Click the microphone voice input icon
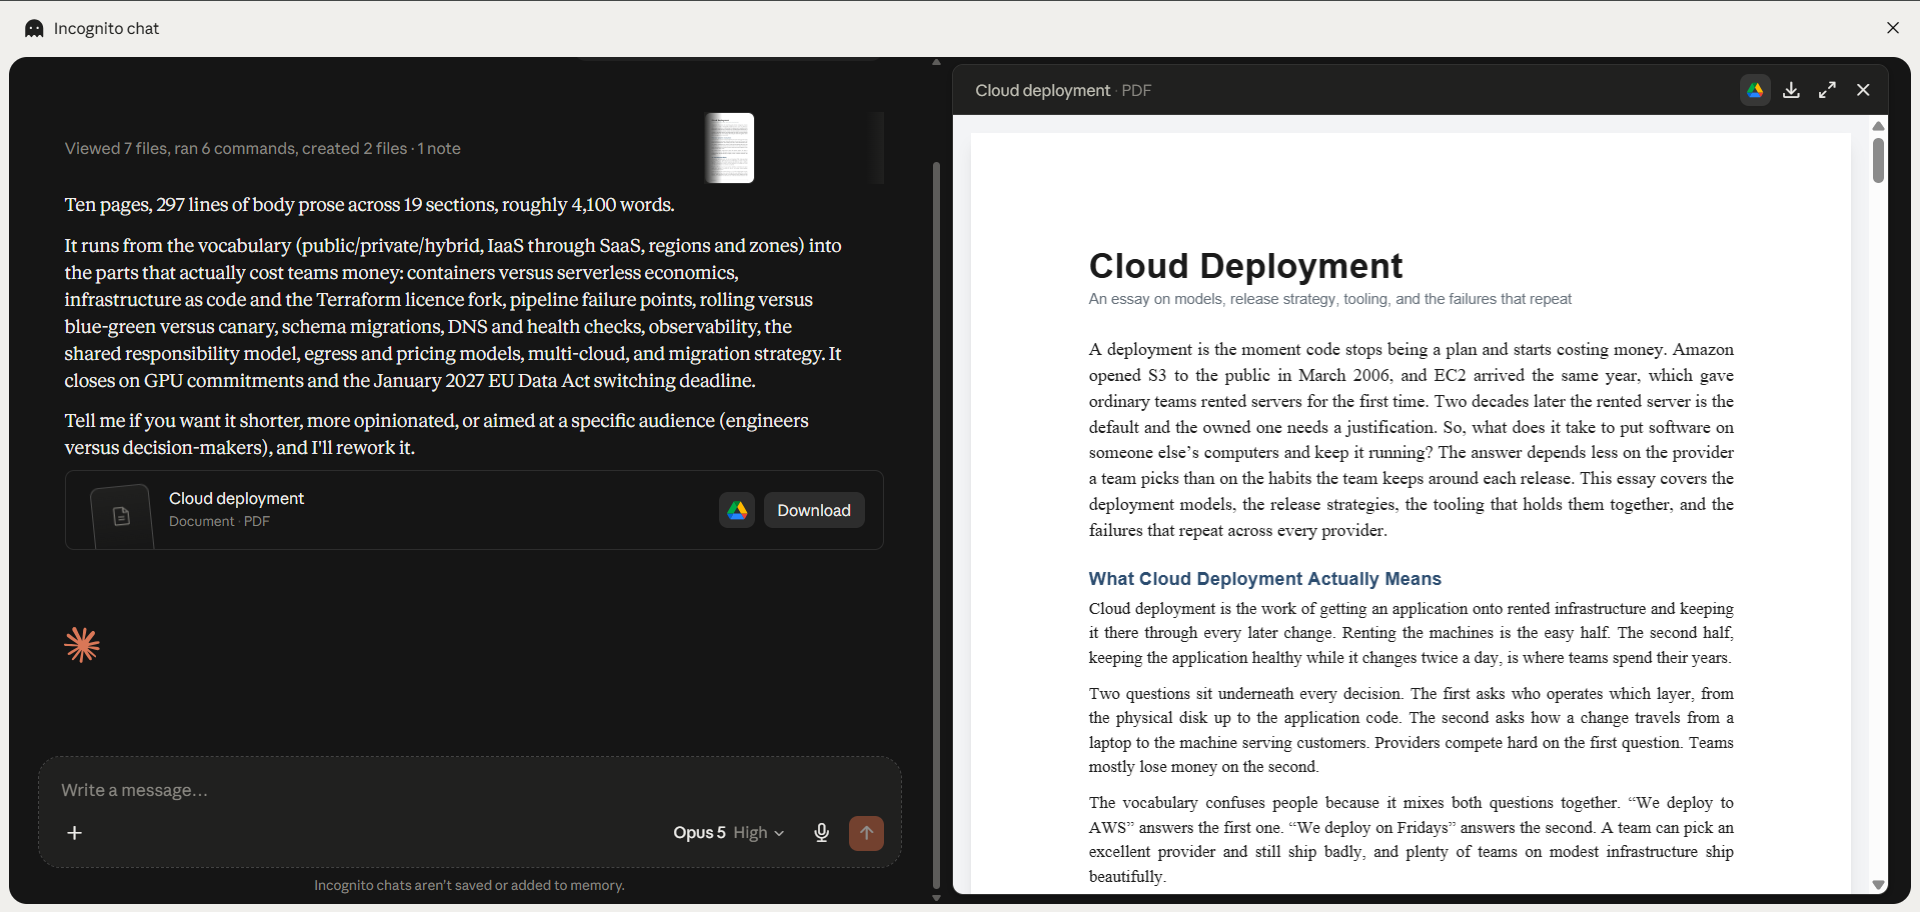Image resolution: width=1920 pixels, height=912 pixels. click(x=822, y=833)
